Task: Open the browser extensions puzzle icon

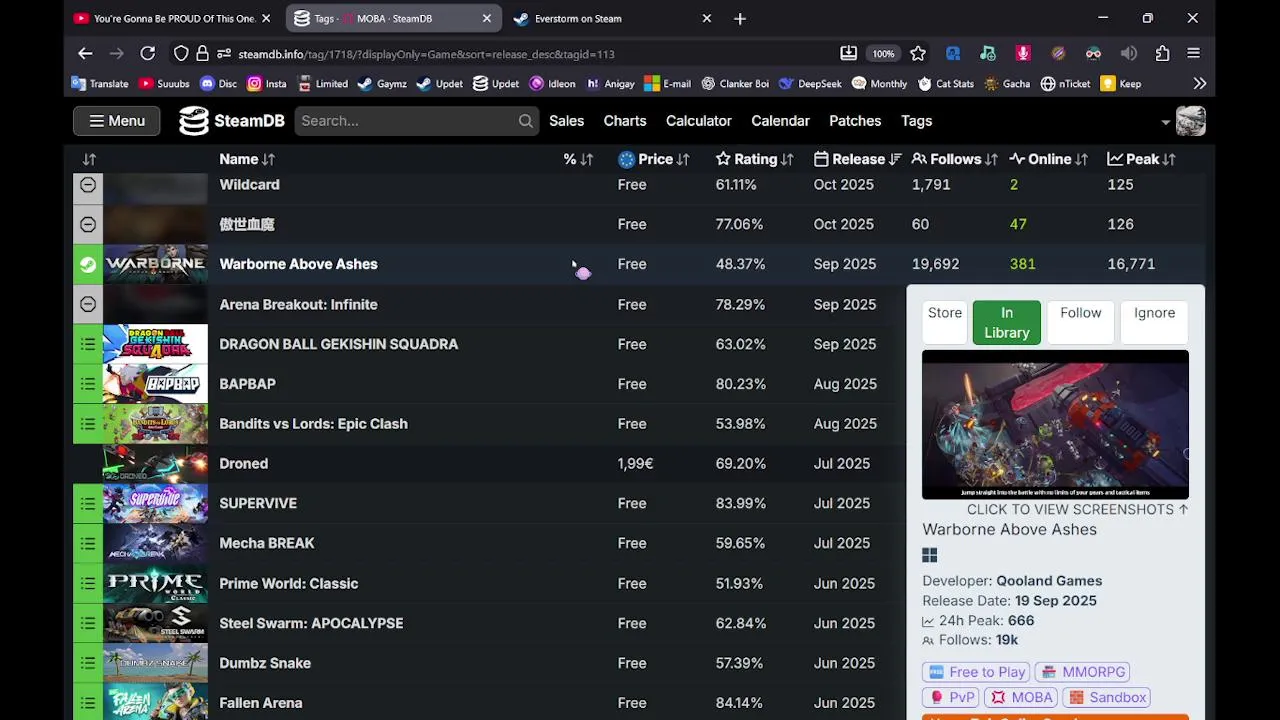Action: click(x=1162, y=54)
